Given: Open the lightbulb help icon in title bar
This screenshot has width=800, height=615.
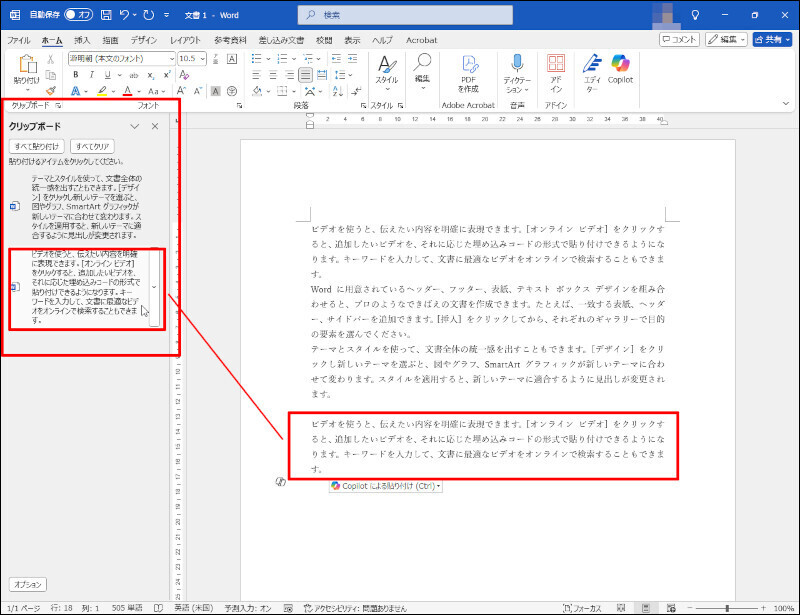Looking at the screenshot, I should pos(695,15).
